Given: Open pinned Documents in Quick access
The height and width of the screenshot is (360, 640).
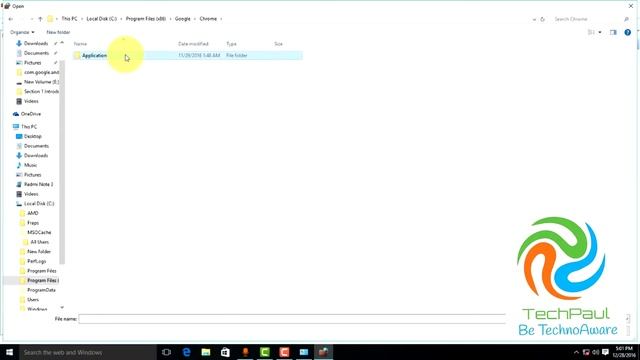Looking at the screenshot, I should (x=36, y=53).
